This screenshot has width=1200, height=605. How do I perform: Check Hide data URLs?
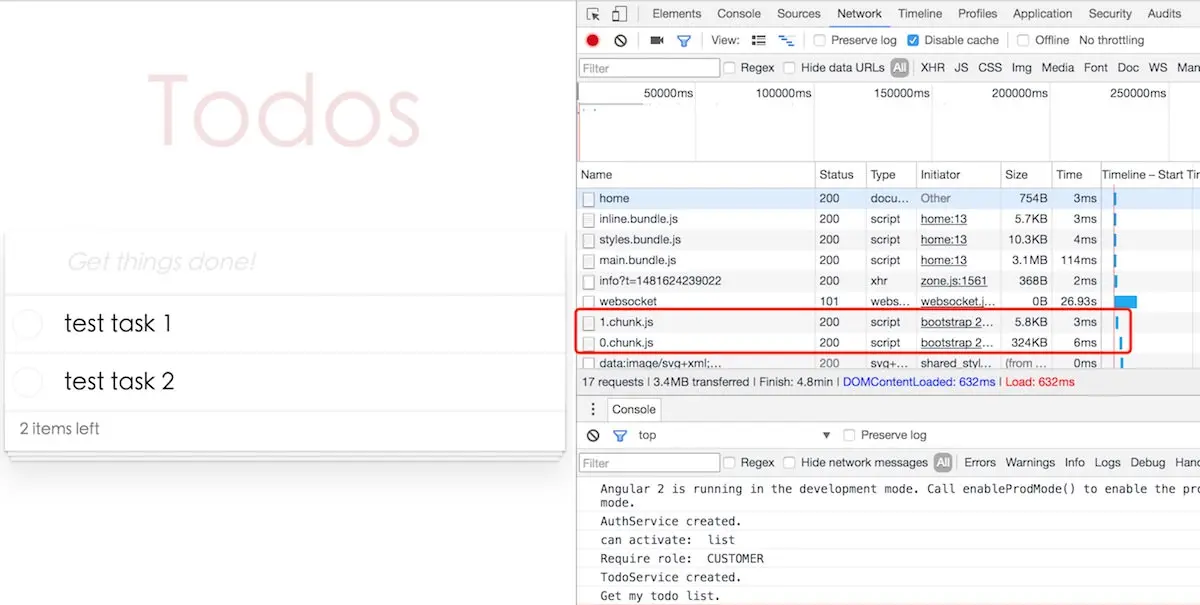pos(789,68)
